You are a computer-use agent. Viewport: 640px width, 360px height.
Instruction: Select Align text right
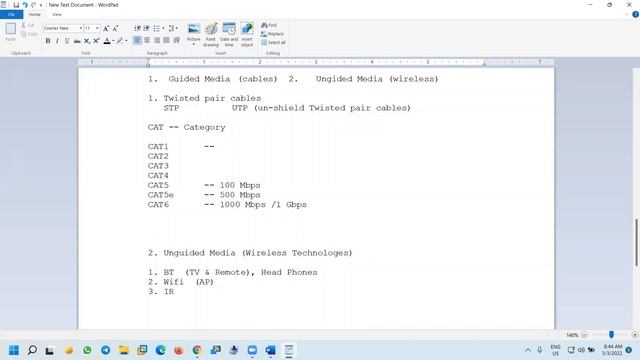click(157, 40)
